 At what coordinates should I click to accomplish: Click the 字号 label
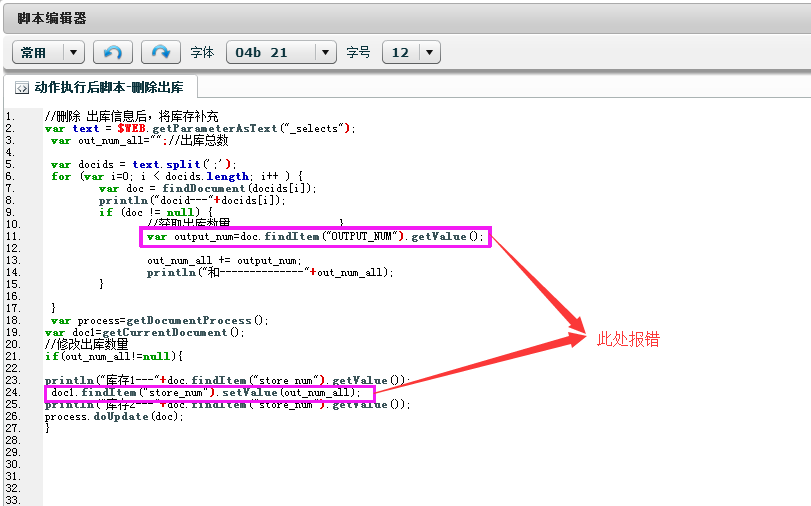358,52
